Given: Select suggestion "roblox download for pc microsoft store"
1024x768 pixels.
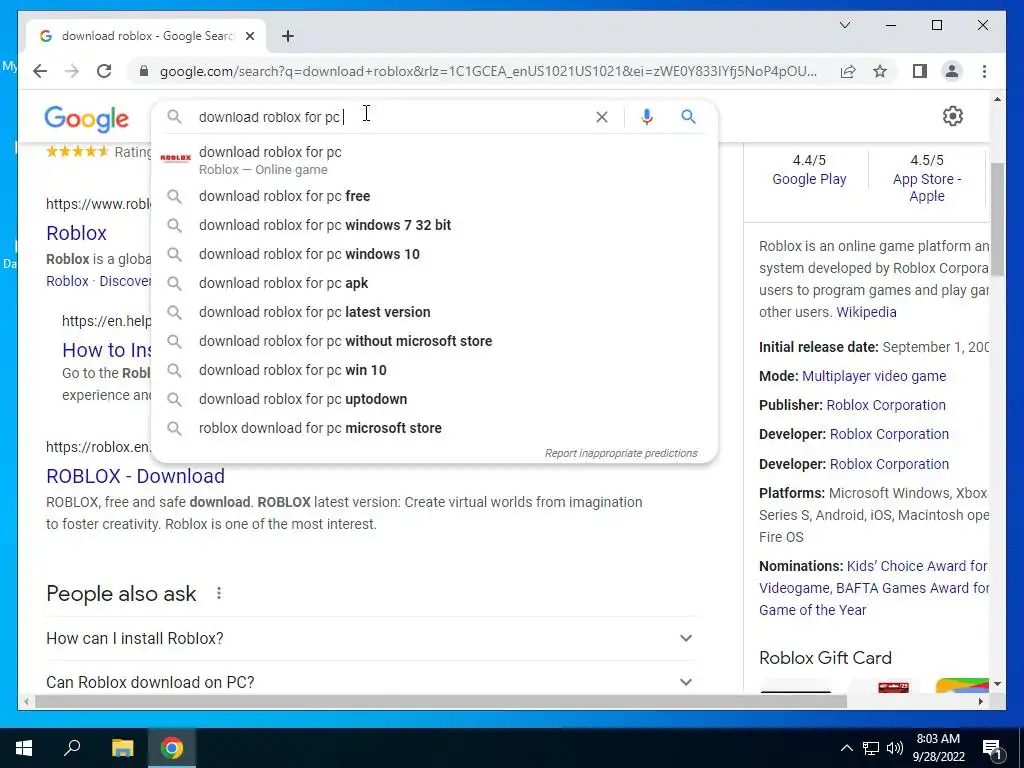Looking at the screenshot, I should coord(434,428).
